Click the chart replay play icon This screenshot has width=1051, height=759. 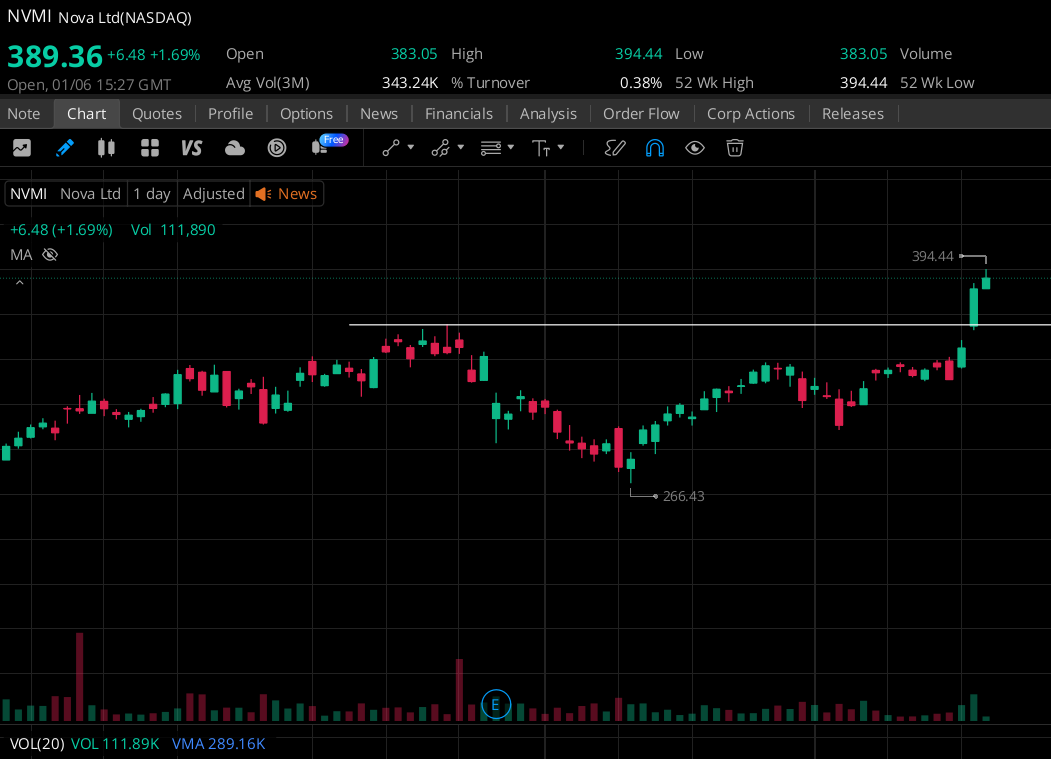(x=277, y=147)
